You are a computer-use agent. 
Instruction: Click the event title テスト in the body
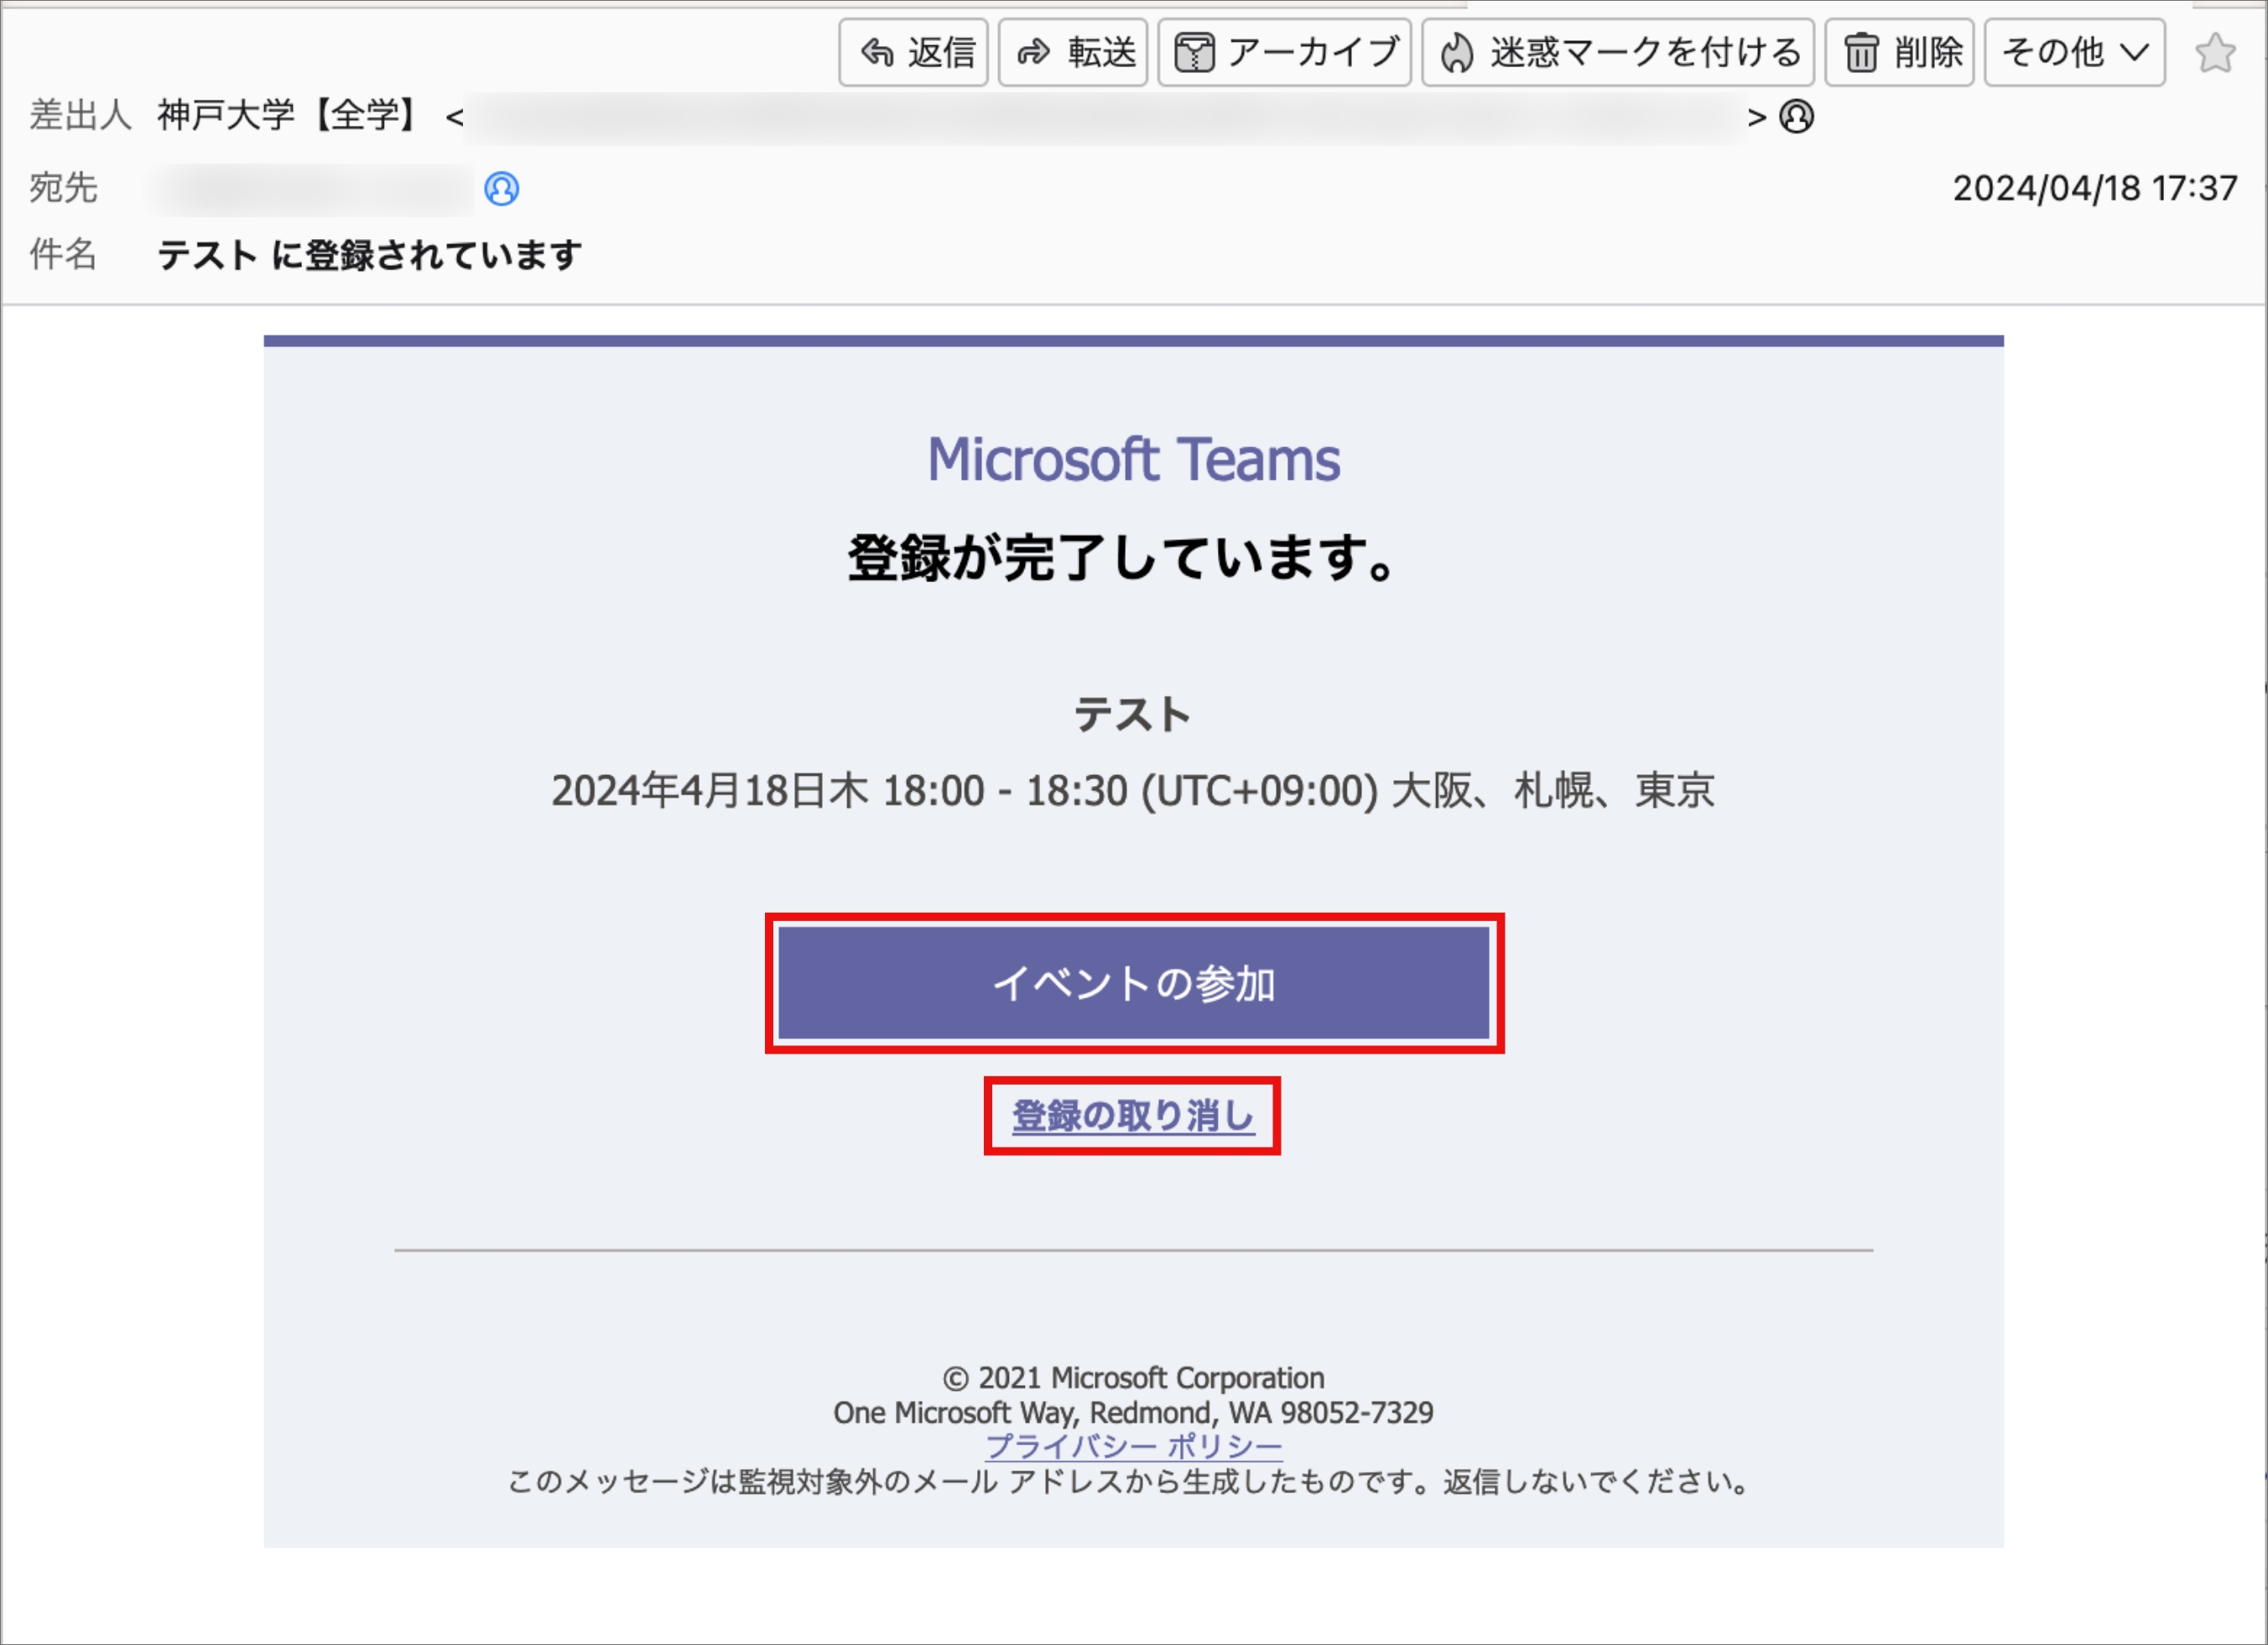tap(1132, 714)
